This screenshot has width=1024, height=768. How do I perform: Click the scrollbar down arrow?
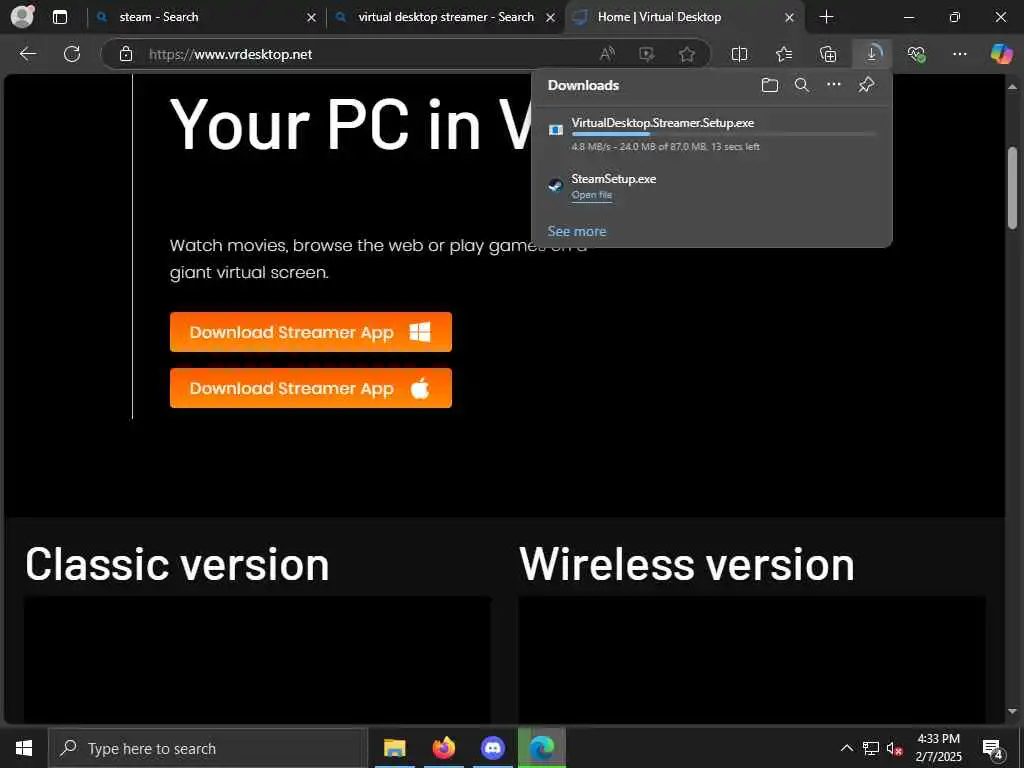[x=1012, y=711]
